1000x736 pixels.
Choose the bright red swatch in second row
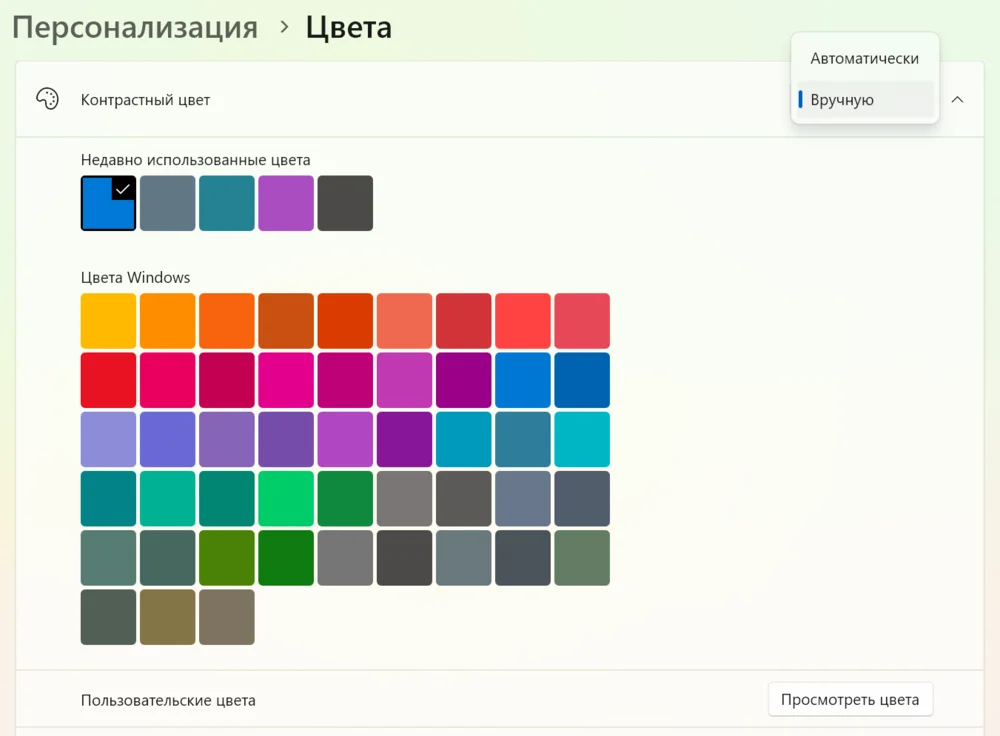(x=108, y=380)
